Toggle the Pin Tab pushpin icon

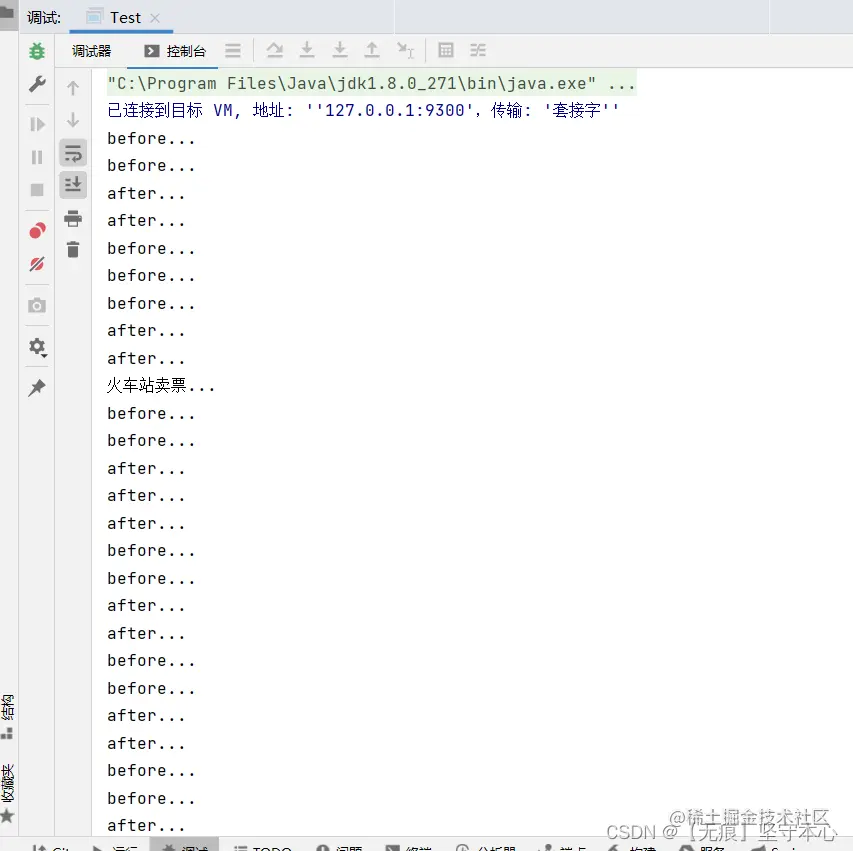pyautogui.click(x=37, y=388)
